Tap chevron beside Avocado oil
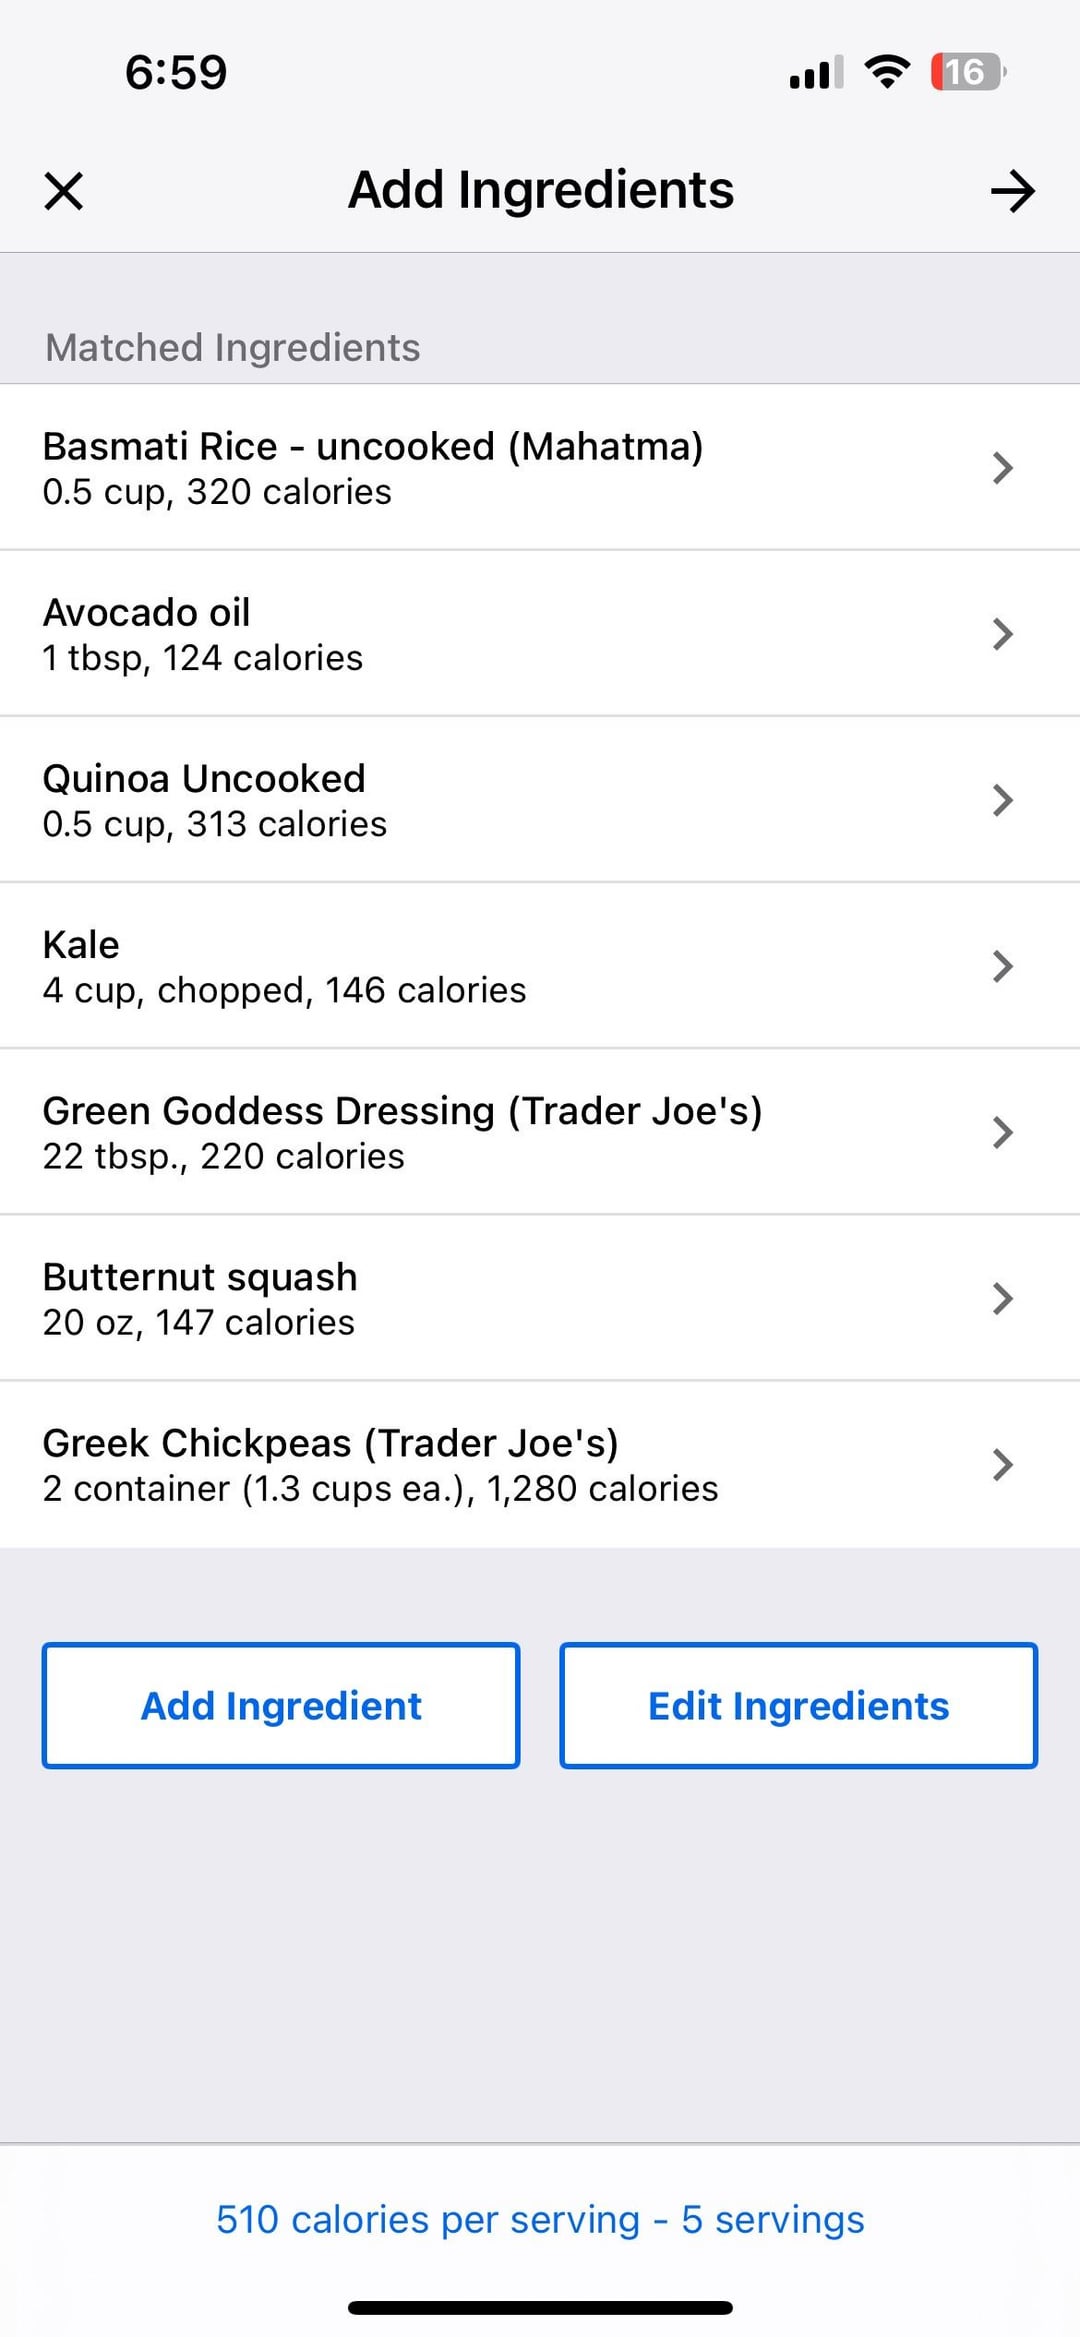The width and height of the screenshot is (1080, 2337). tap(1002, 634)
